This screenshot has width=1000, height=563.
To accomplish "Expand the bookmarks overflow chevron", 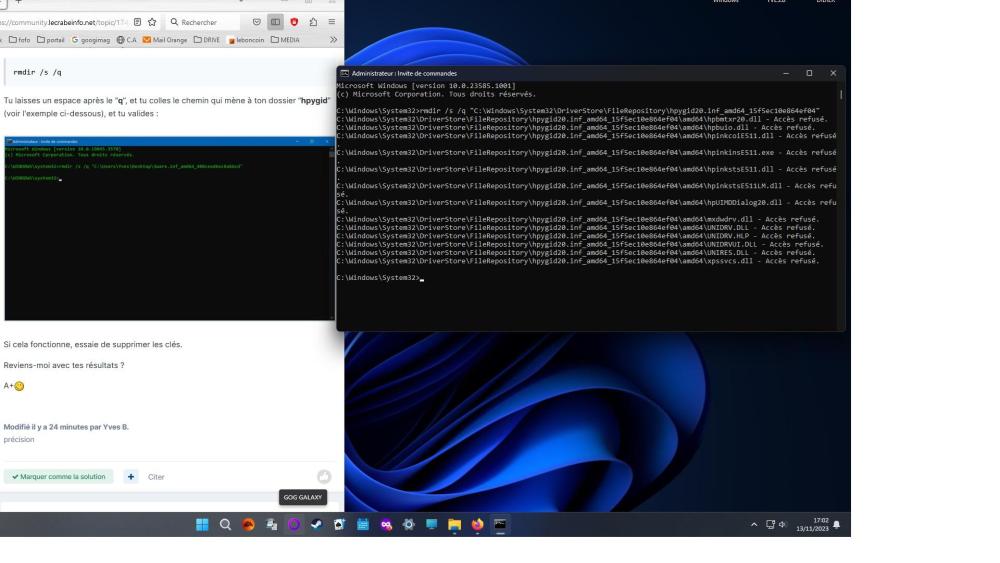I will click(333, 39).
